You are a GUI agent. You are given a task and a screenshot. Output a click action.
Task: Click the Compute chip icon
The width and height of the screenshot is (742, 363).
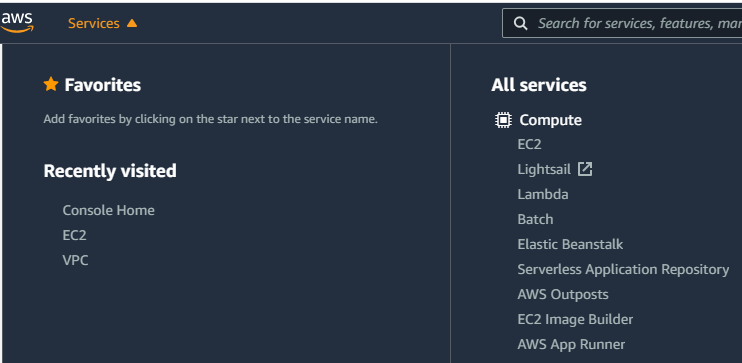click(x=503, y=120)
